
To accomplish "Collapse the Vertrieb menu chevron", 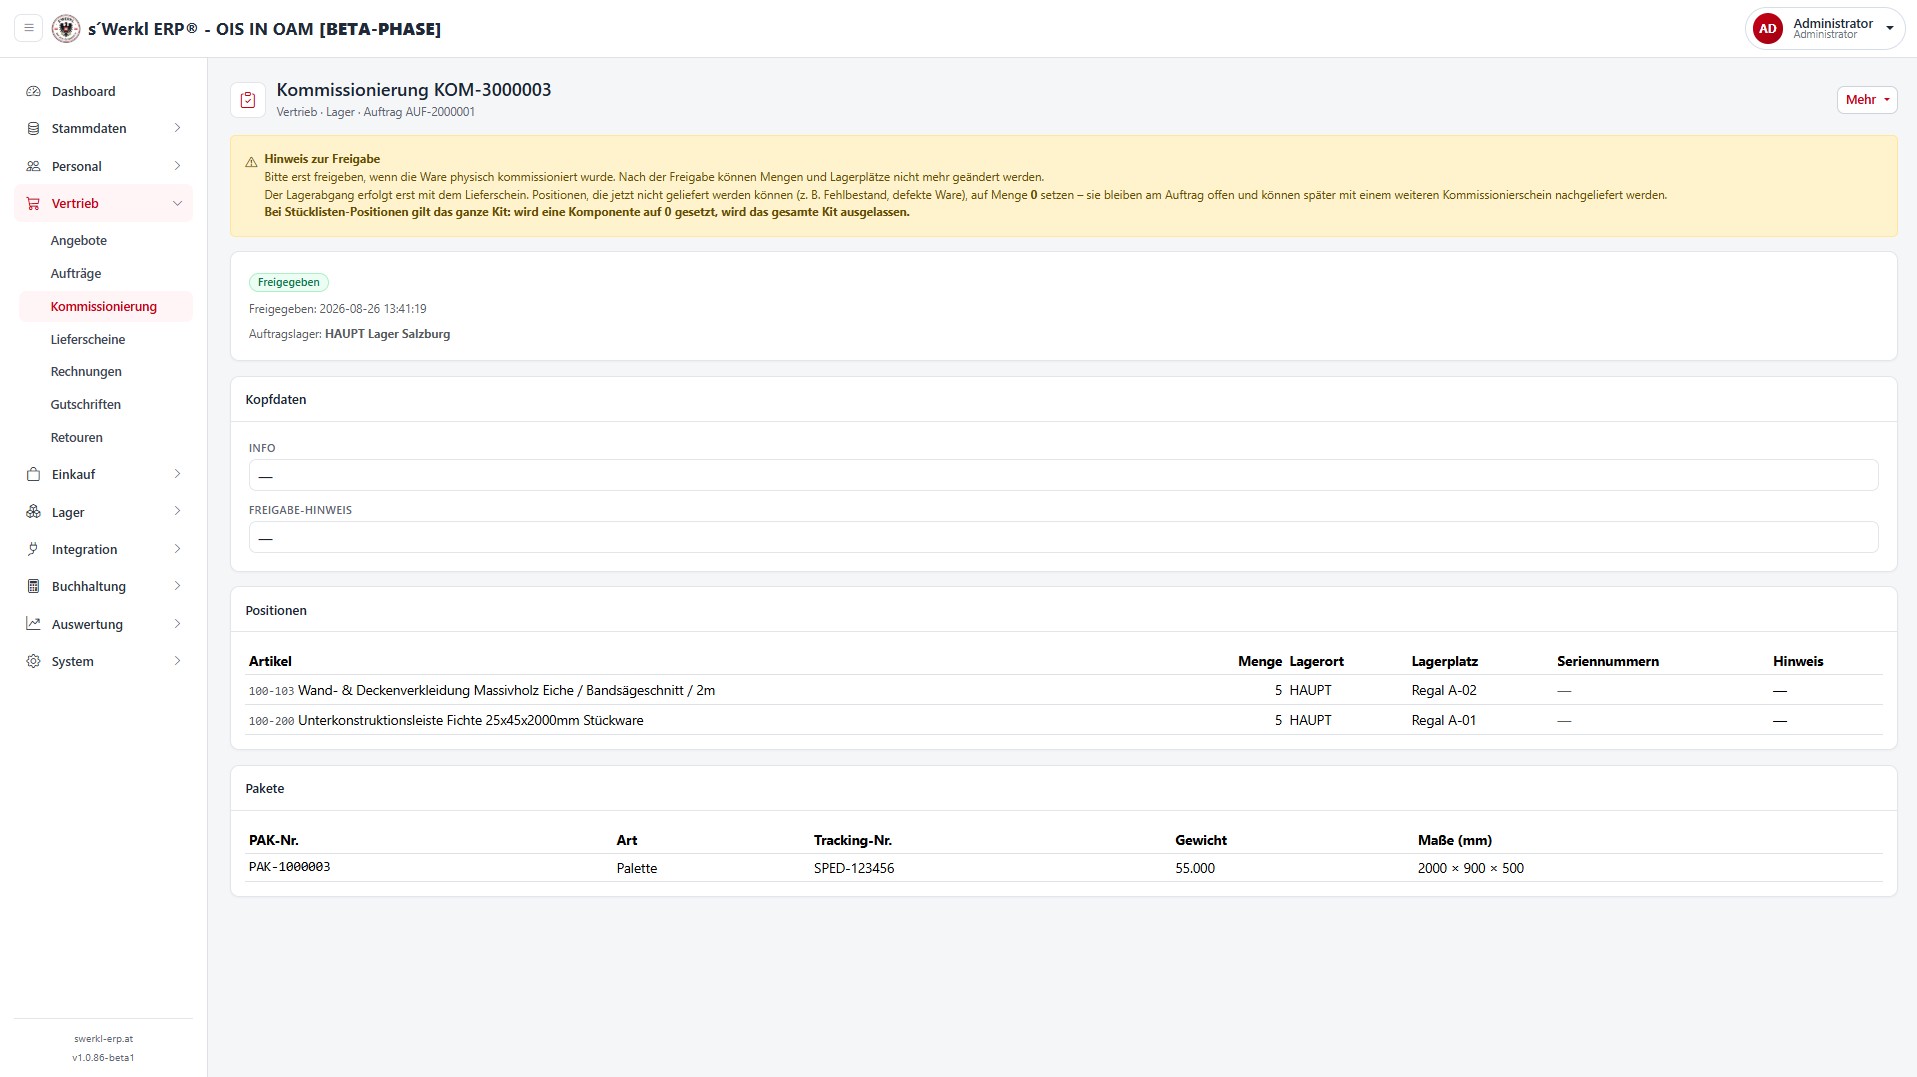I will 177,203.
